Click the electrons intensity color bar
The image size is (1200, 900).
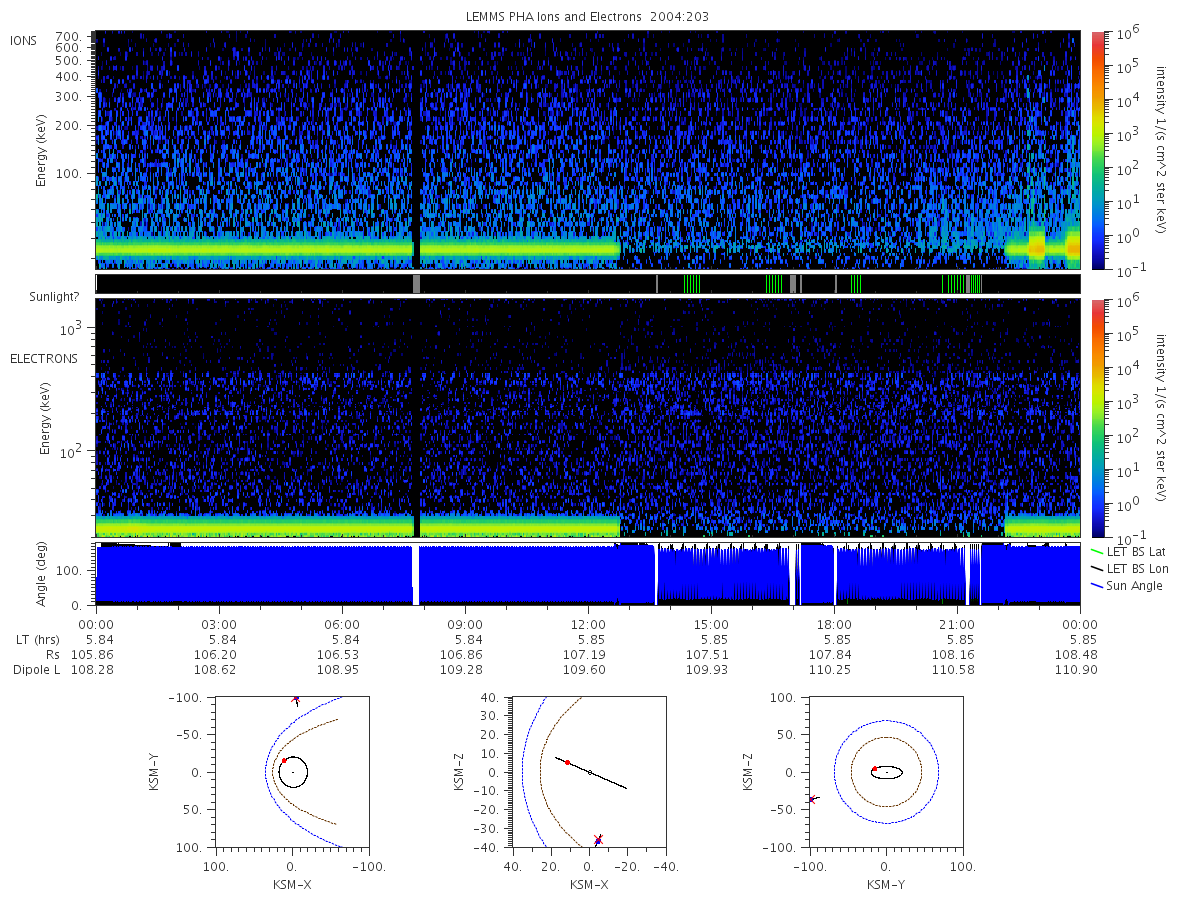pos(1097,418)
